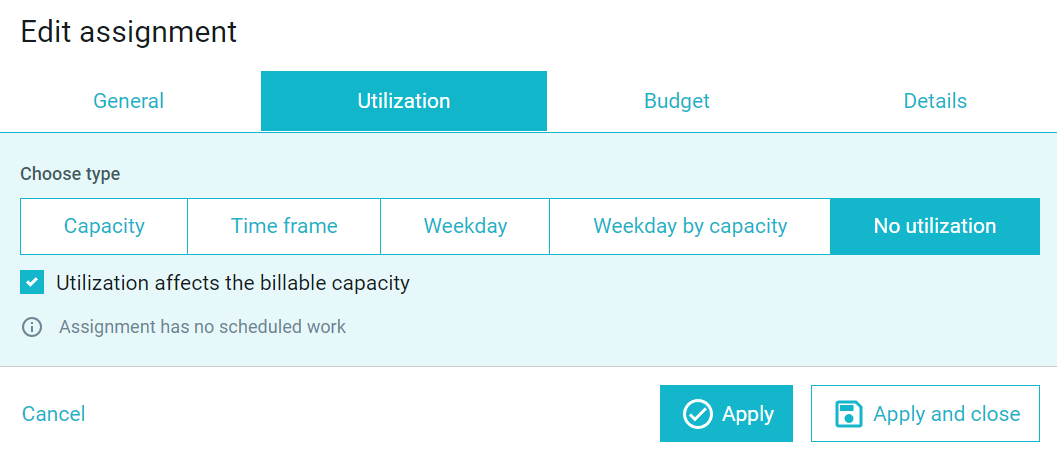The image size is (1057, 458).
Task: Go to the Details tab
Action: click(935, 101)
